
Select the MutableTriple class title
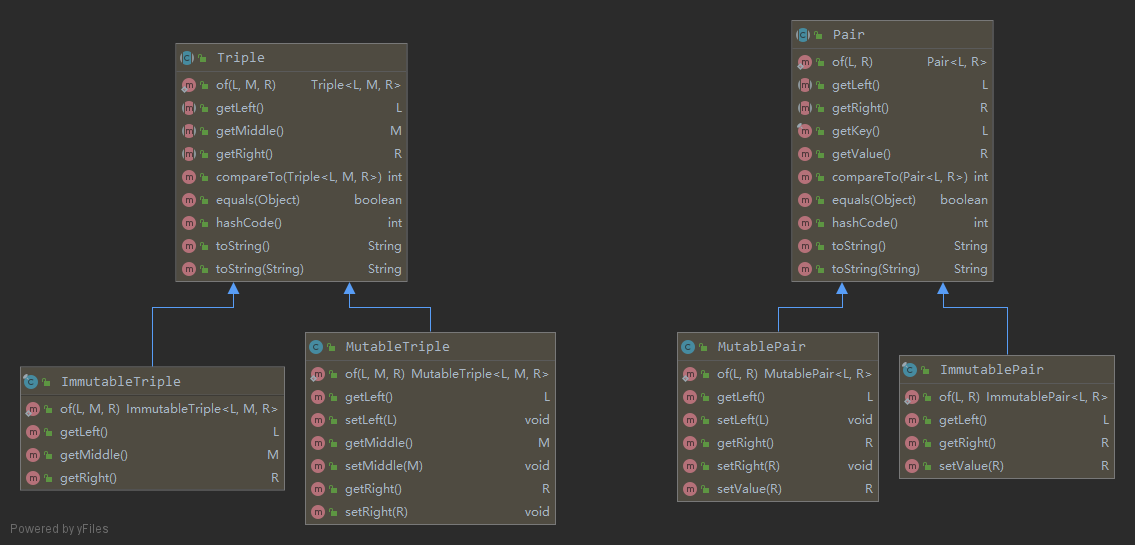click(x=397, y=347)
